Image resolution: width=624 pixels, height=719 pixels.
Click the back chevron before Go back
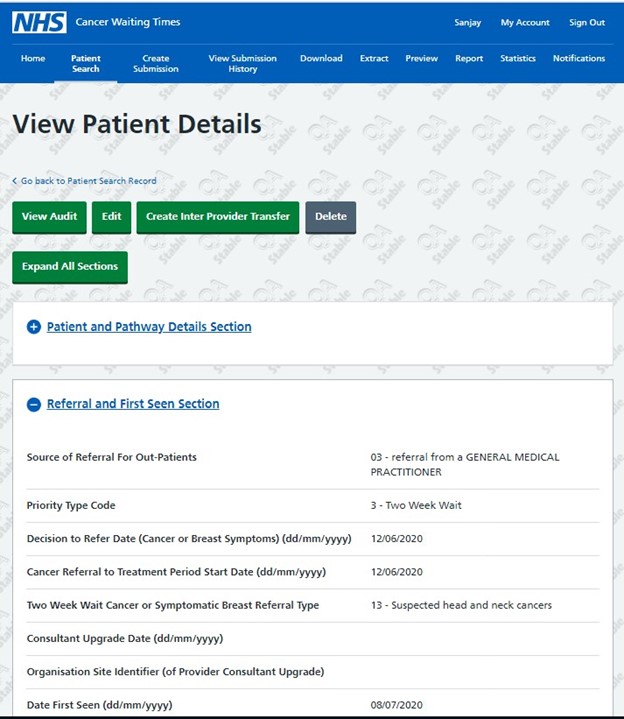click(x=15, y=181)
